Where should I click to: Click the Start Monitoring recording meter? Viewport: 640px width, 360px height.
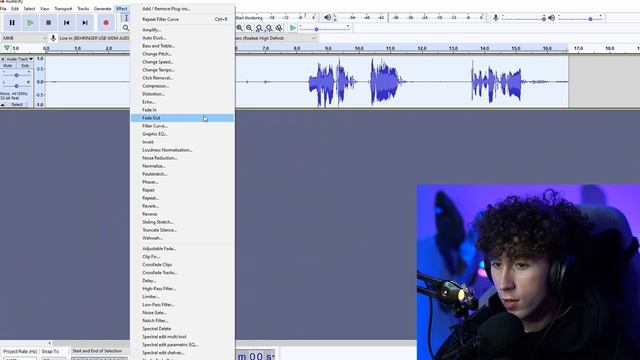click(276, 18)
